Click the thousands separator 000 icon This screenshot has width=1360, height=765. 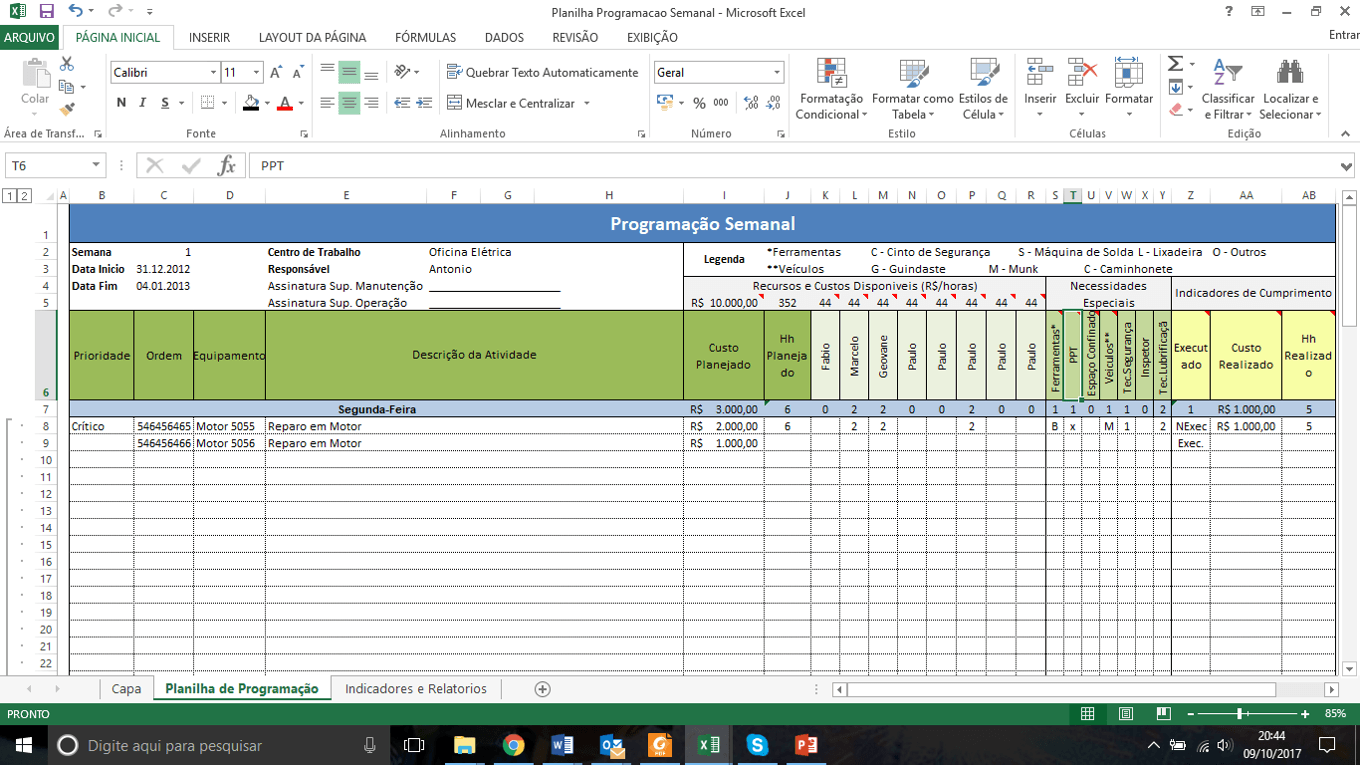(x=721, y=103)
